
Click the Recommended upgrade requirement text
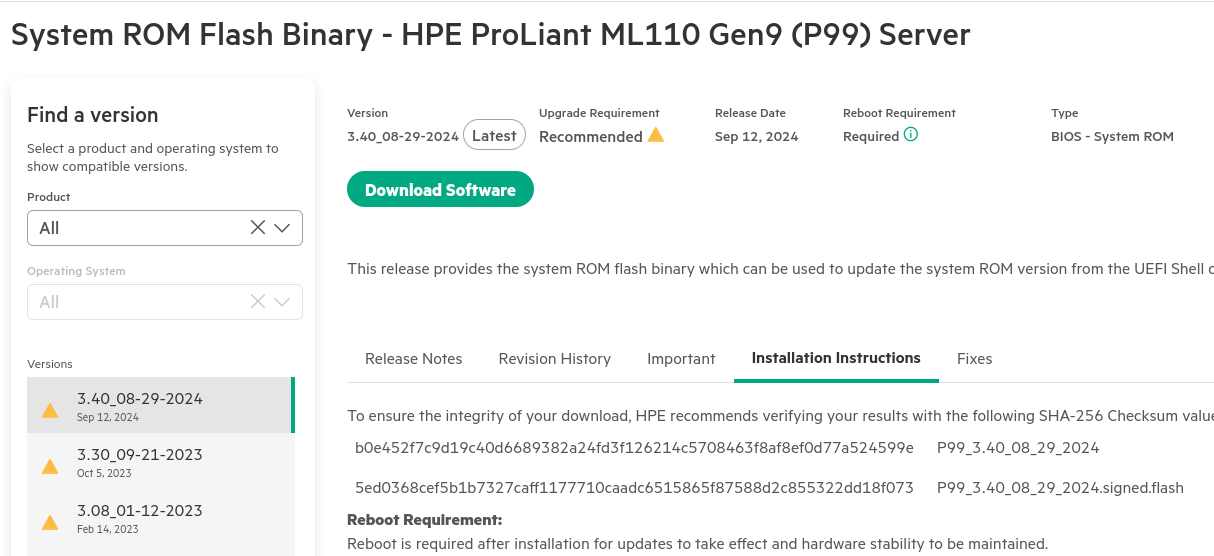(x=591, y=136)
